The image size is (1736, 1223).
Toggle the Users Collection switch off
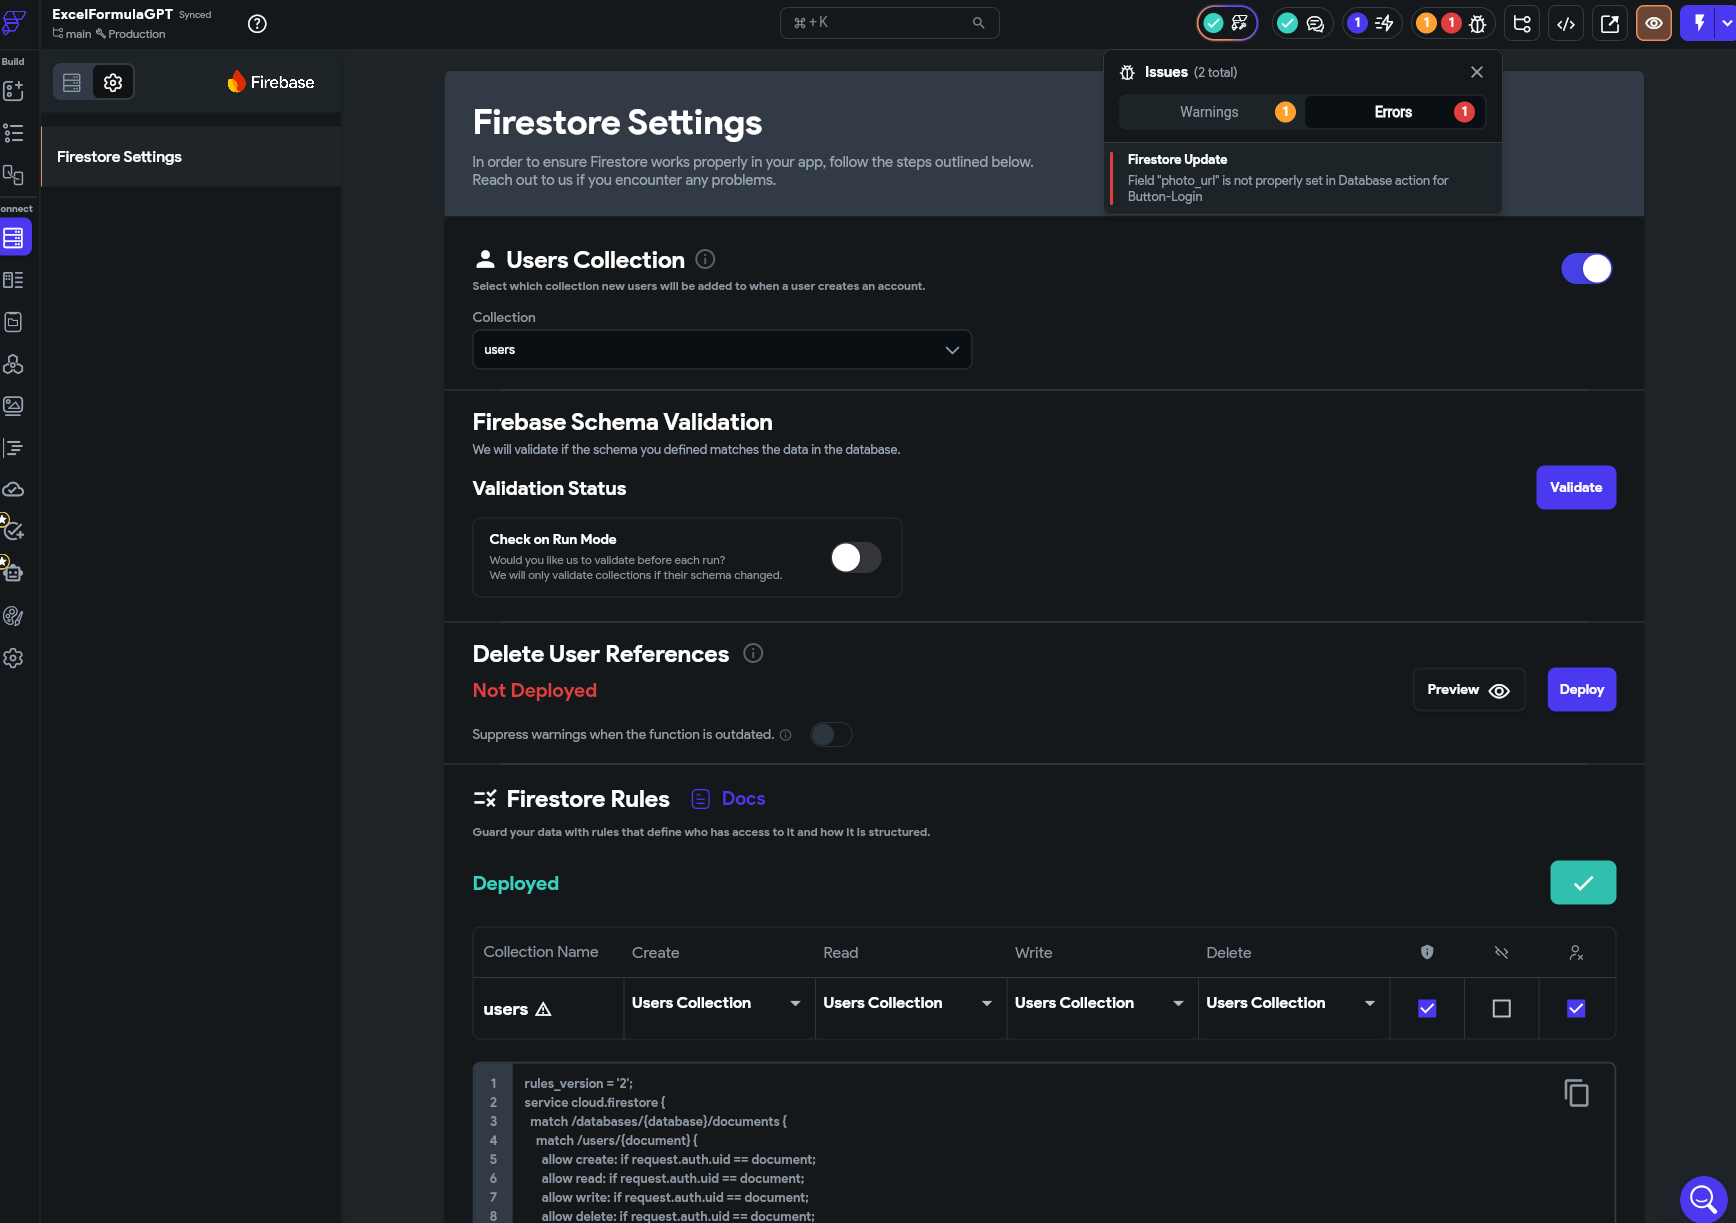pos(1587,268)
